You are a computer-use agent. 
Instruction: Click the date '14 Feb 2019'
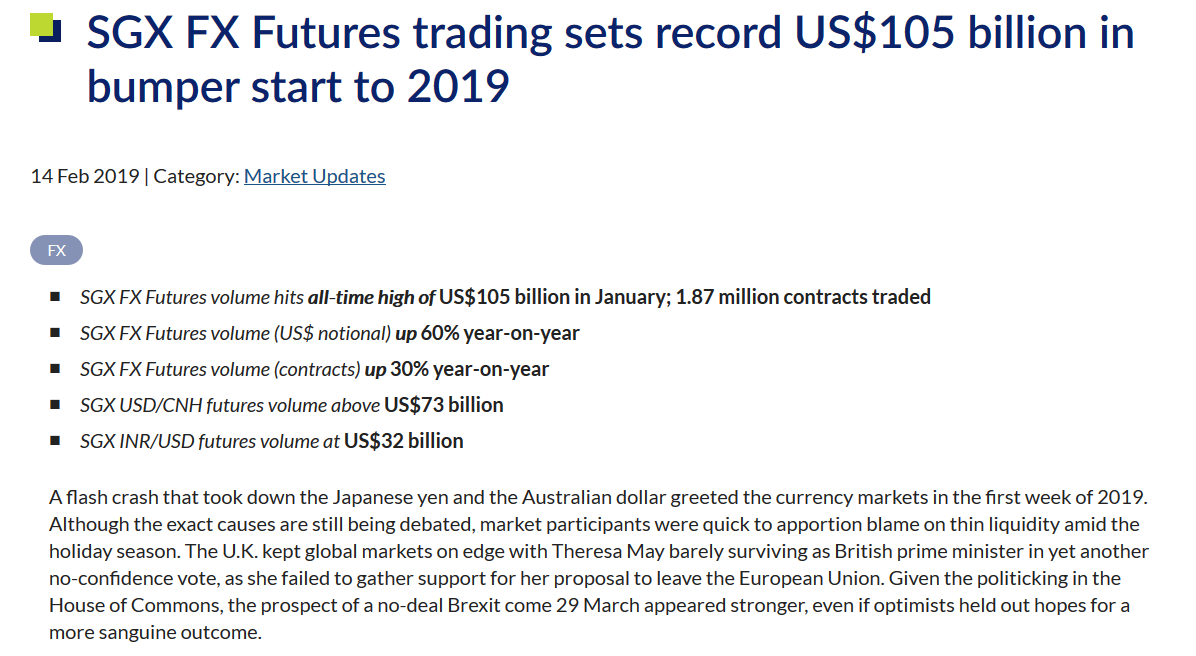click(85, 176)
